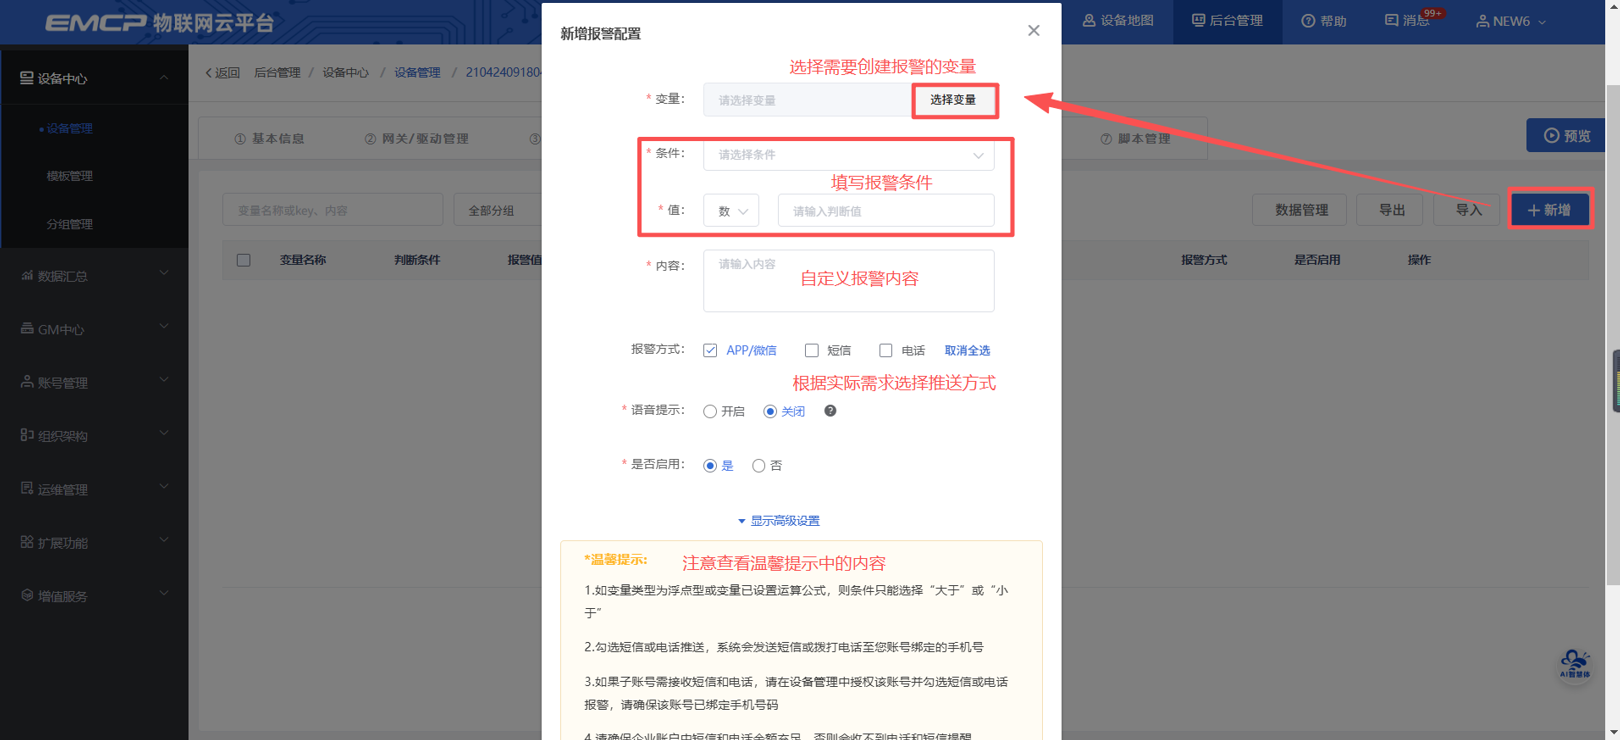This screenshot has width=1620, height=740.
Task: Click the 请选择变量 variable field
Action: tap(808, 100)
